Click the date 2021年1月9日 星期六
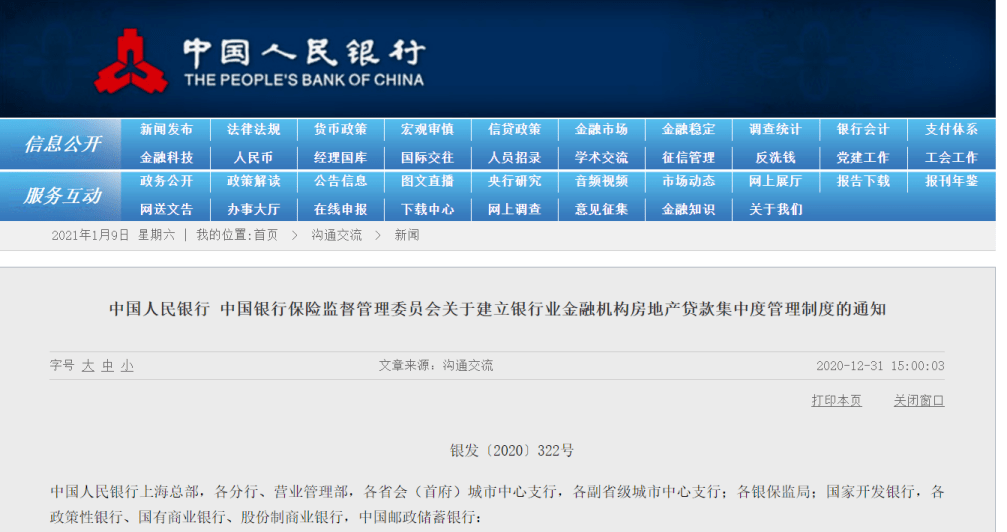1007x532 pixels. click(113, 235)
